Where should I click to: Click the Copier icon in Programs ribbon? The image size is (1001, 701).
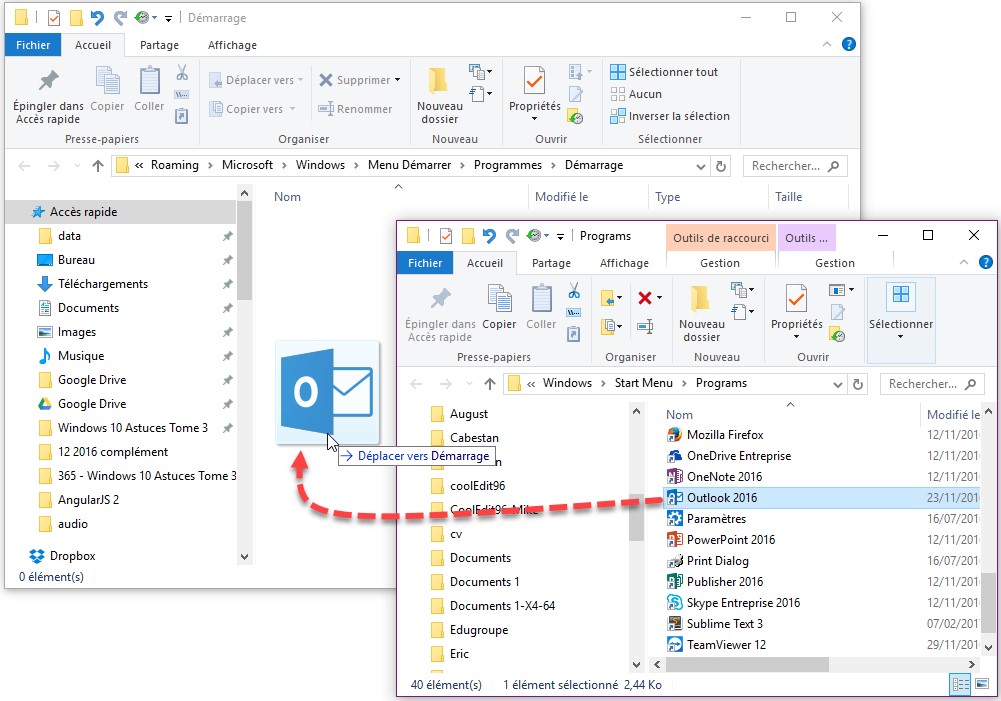pyautogui.click(x=499, y=308)
